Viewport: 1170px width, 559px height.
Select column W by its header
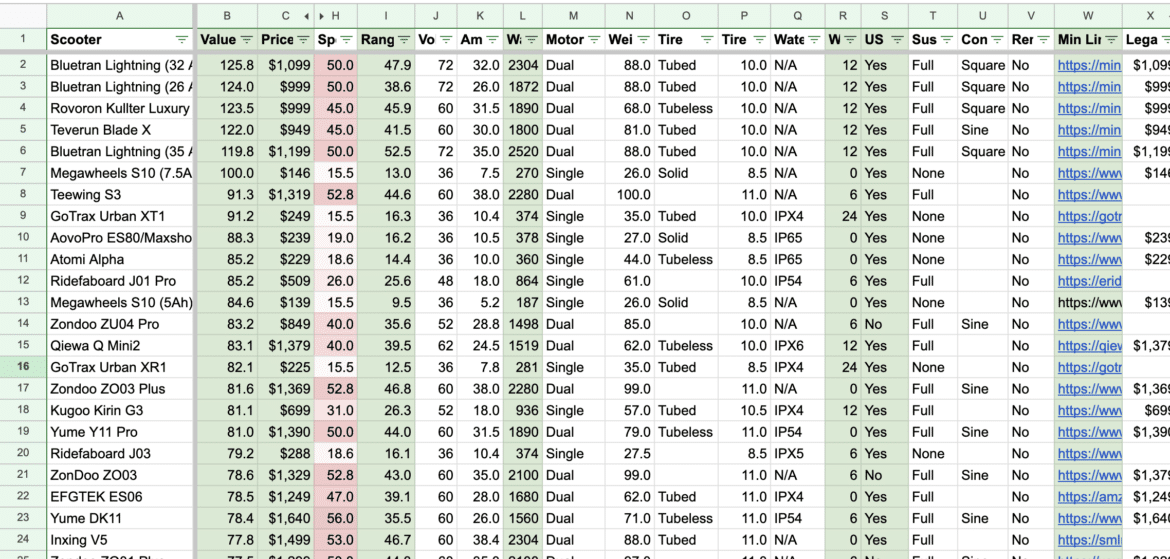coord(1088,15)
